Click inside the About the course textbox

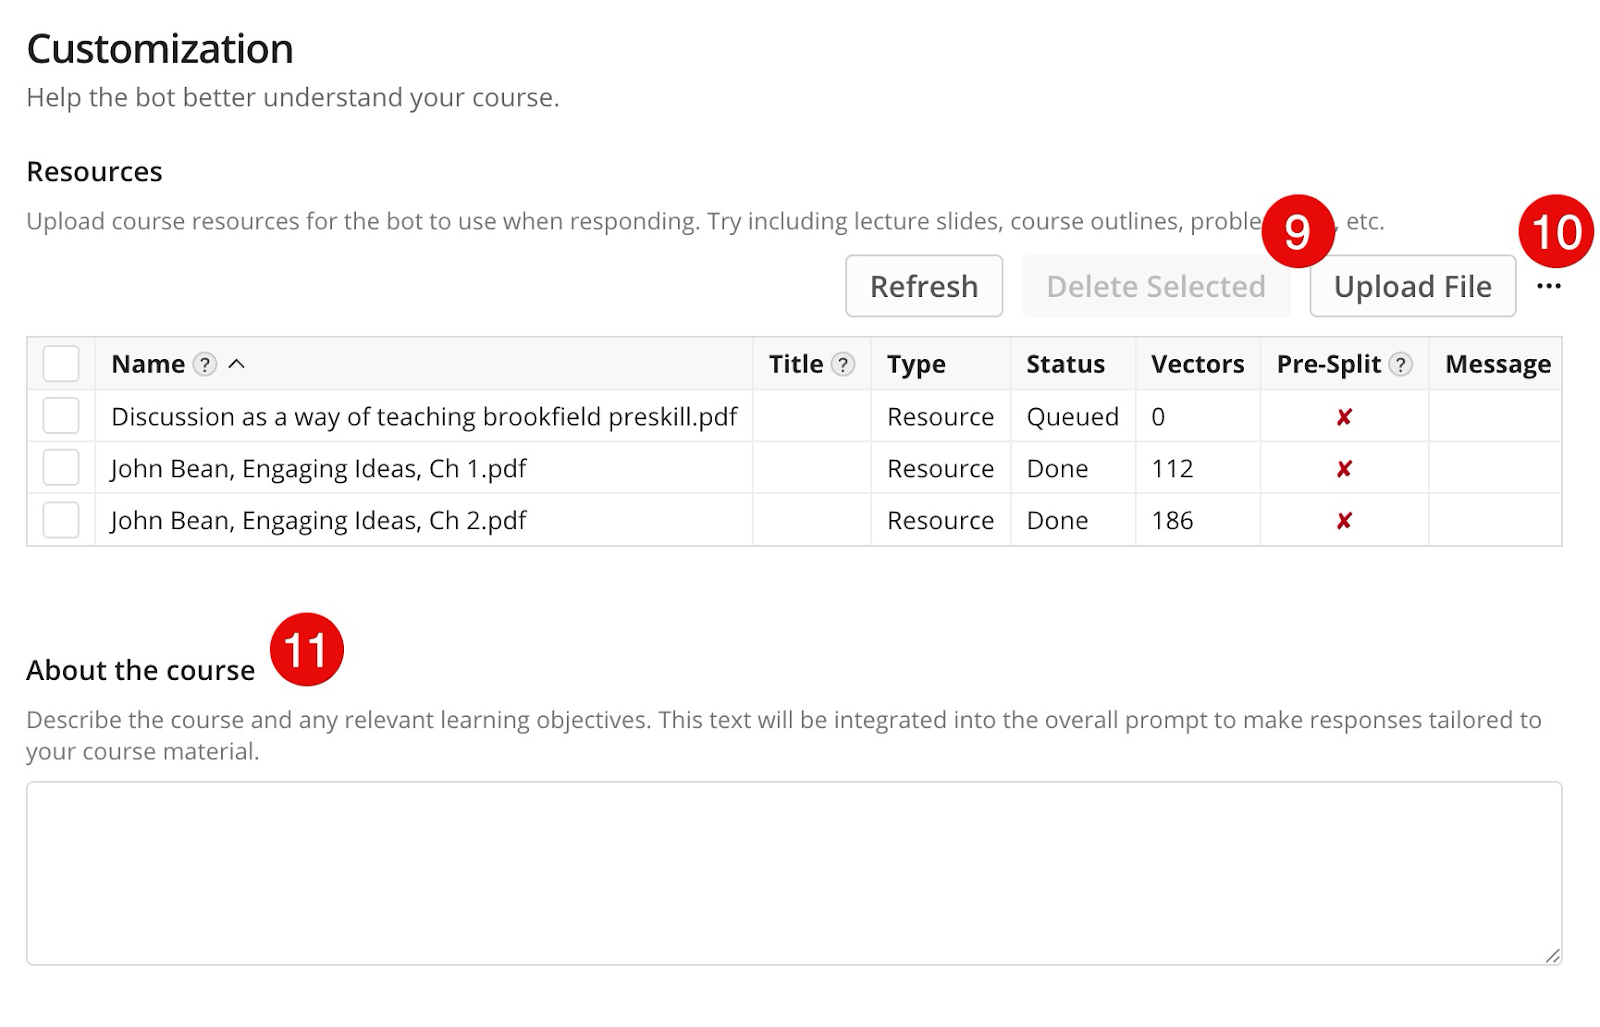793,872
